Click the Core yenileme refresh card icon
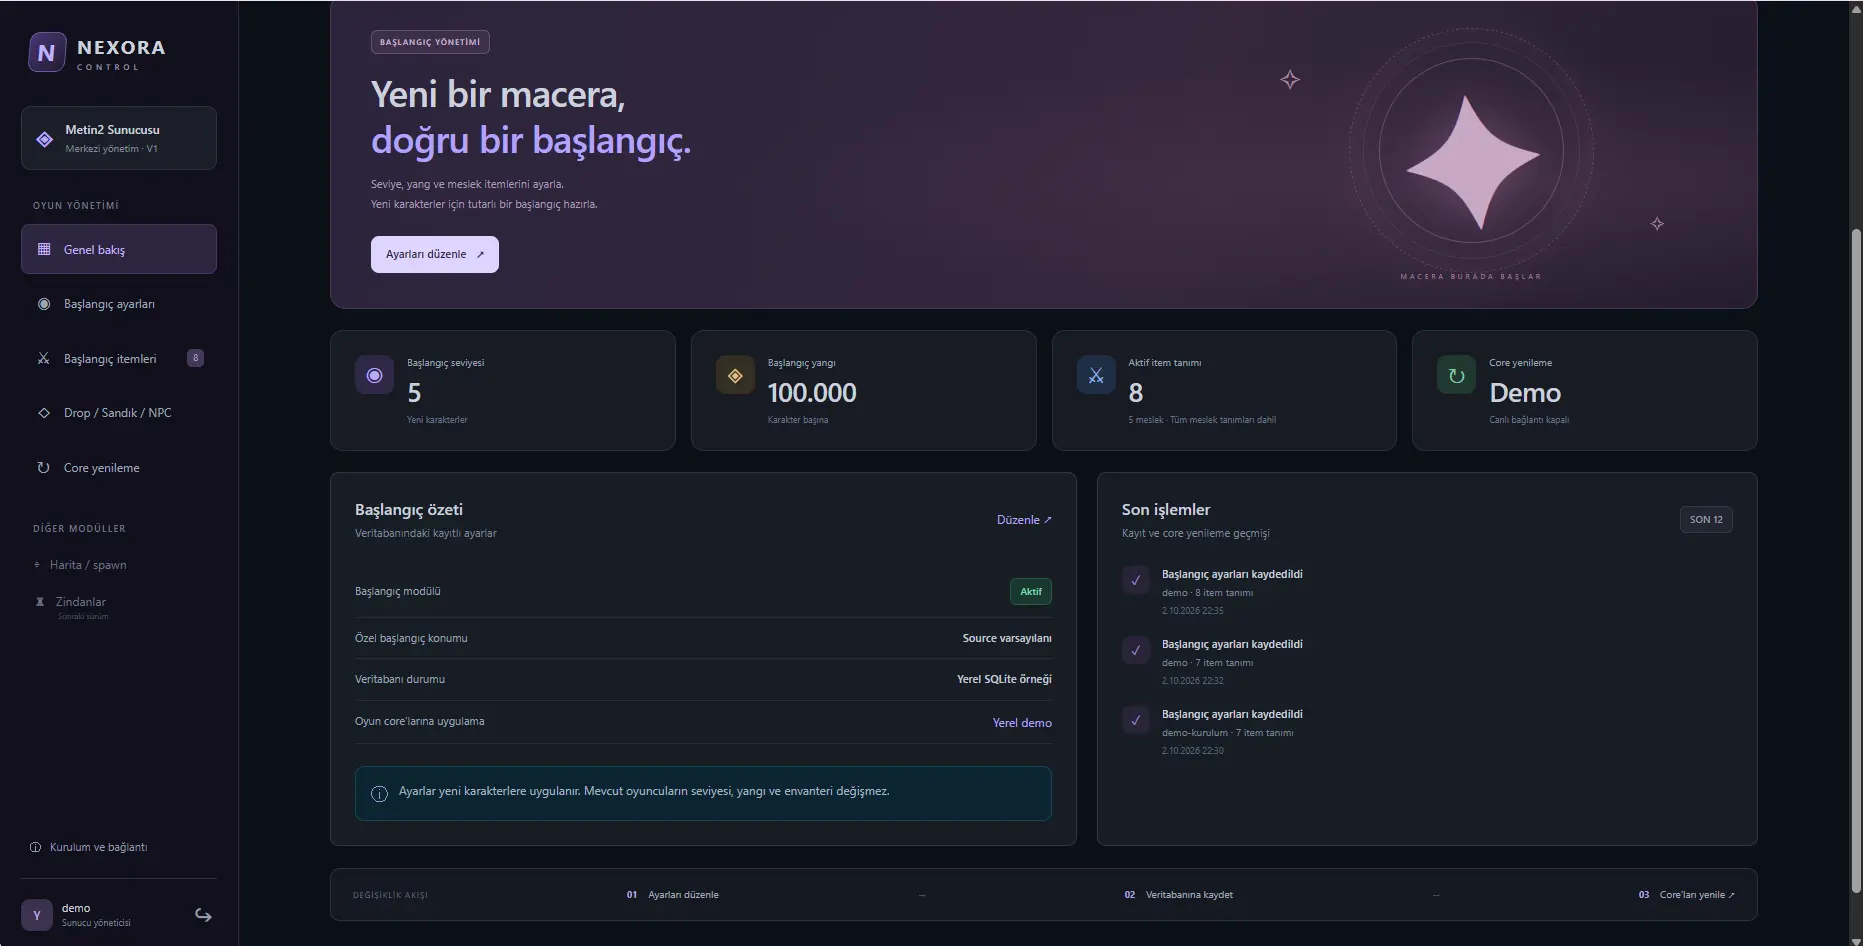Image resolution: width=1863 pixels, height=946 pixels. (1456, 376)
